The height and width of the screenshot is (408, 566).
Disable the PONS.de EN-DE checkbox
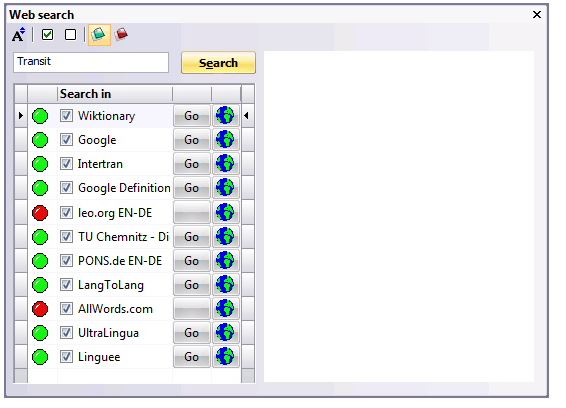point(66,261)
